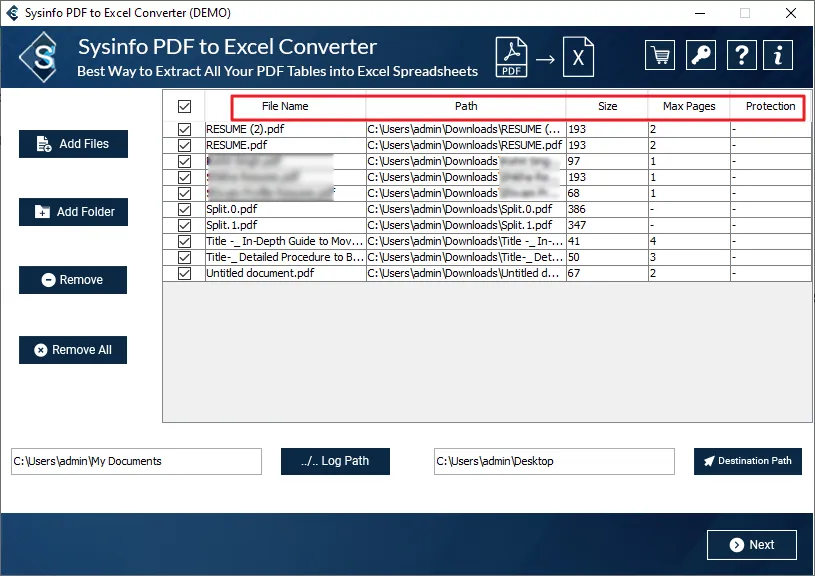Click the Remove button
This screenshot has height=576, width=815.
(73, 280)
